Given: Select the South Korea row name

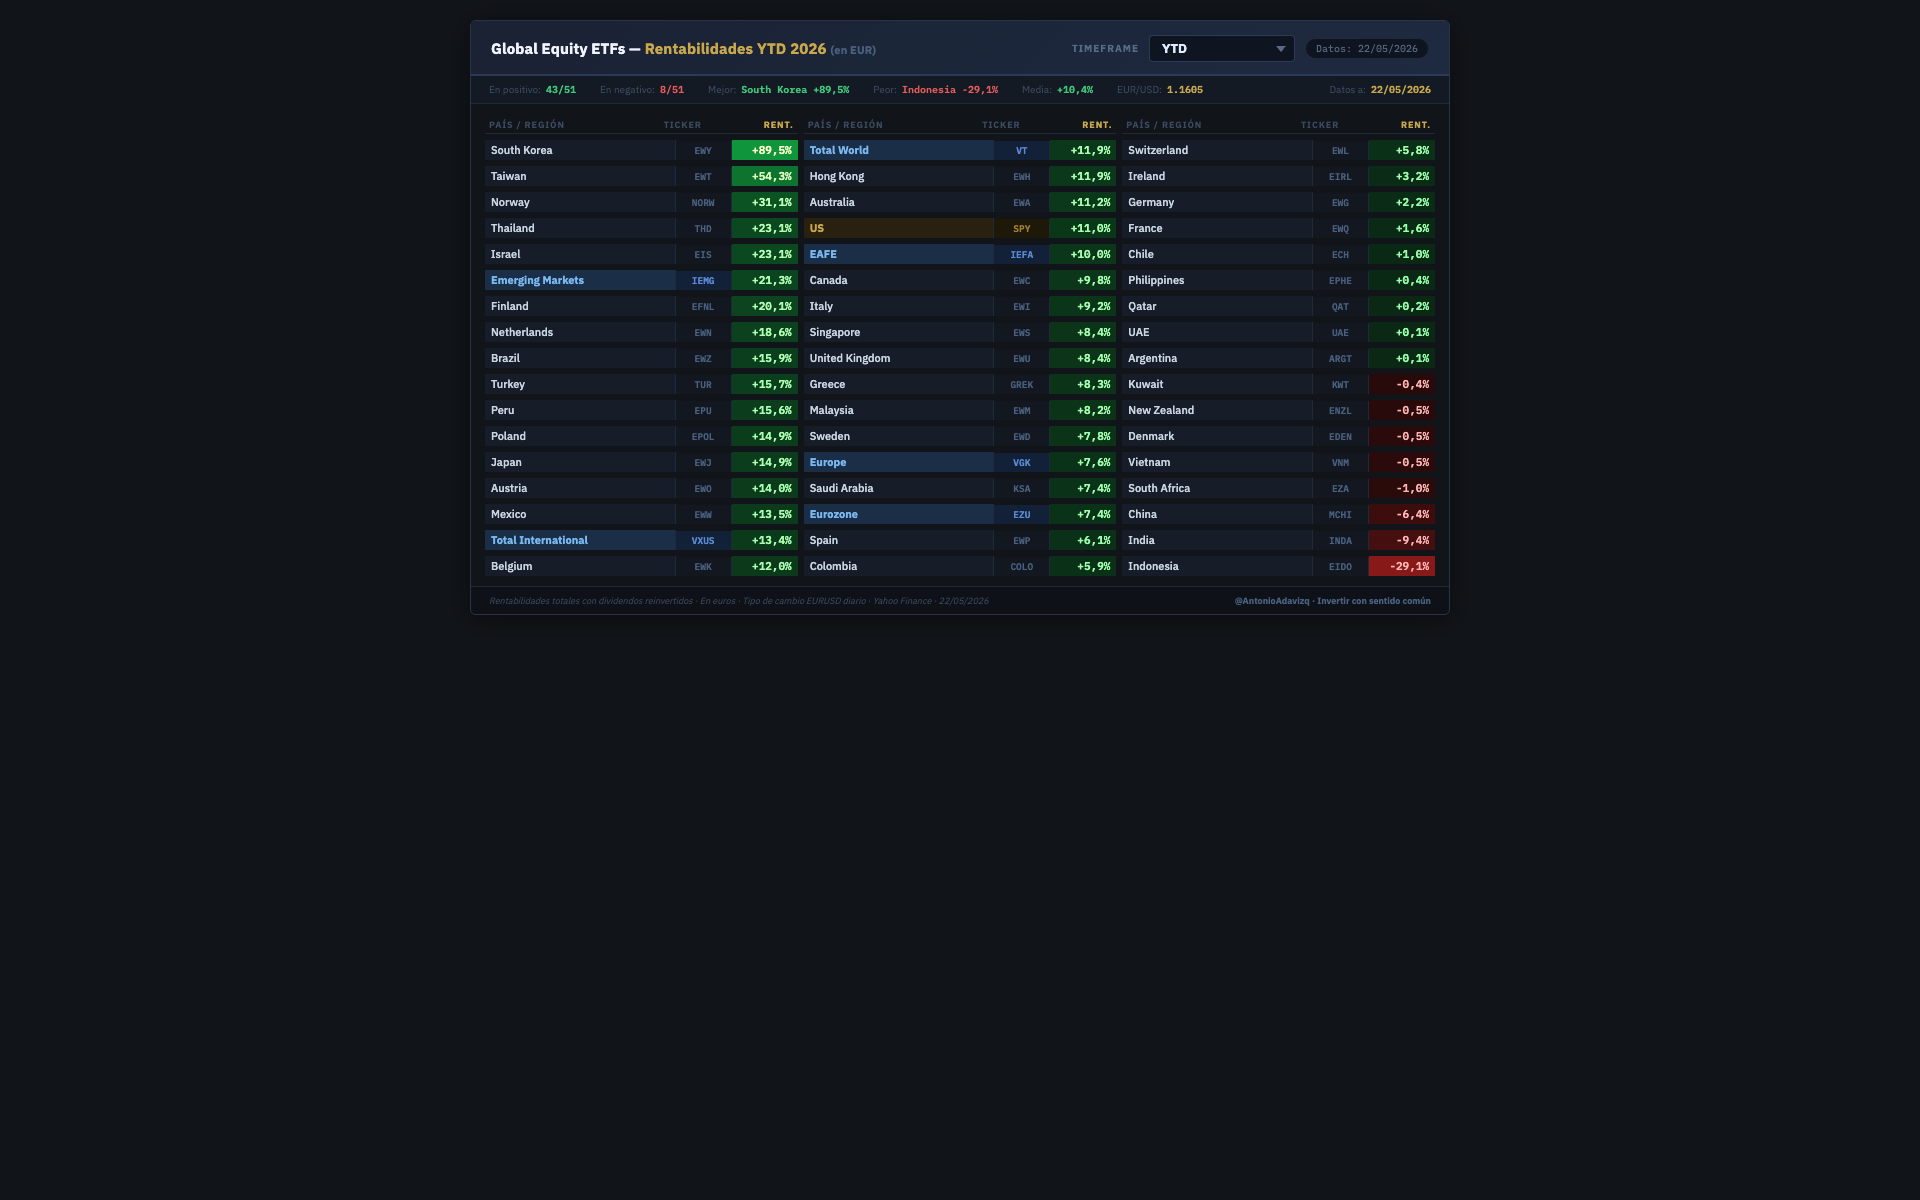Looking at the screenshot, I should (580, 150).
